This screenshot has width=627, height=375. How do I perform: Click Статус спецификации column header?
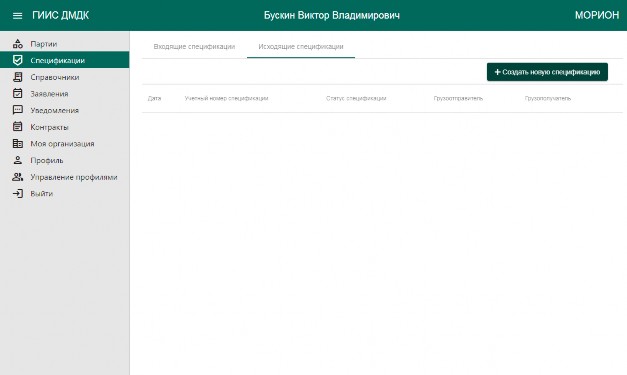[x=356, y=98]
